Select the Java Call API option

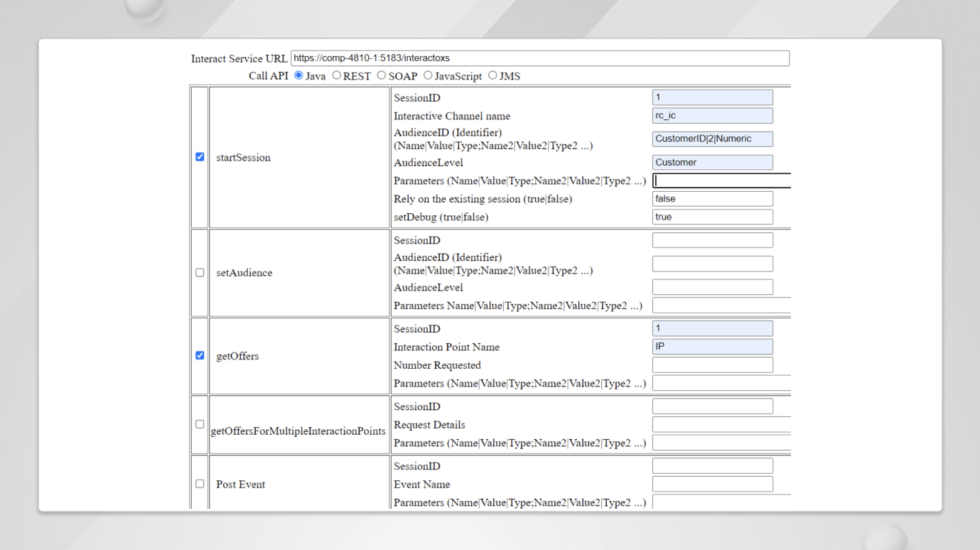click(x=299, y=75)
